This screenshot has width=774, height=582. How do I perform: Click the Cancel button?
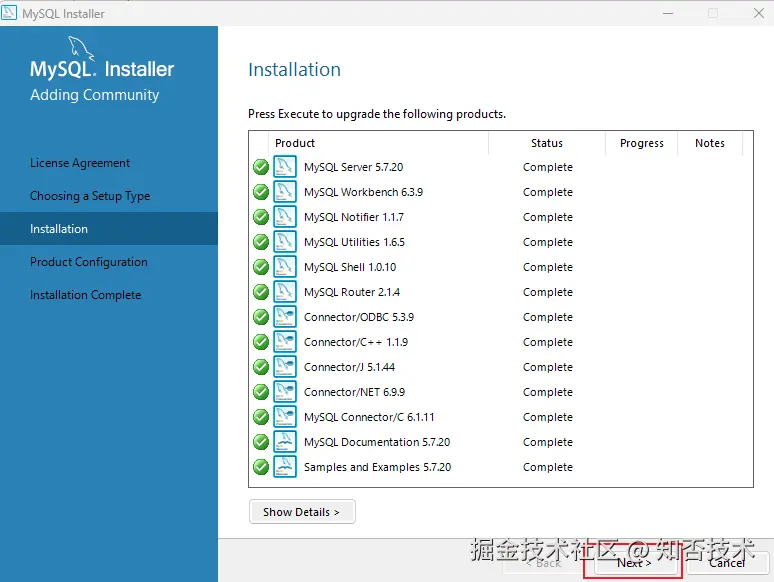[727, 563]
